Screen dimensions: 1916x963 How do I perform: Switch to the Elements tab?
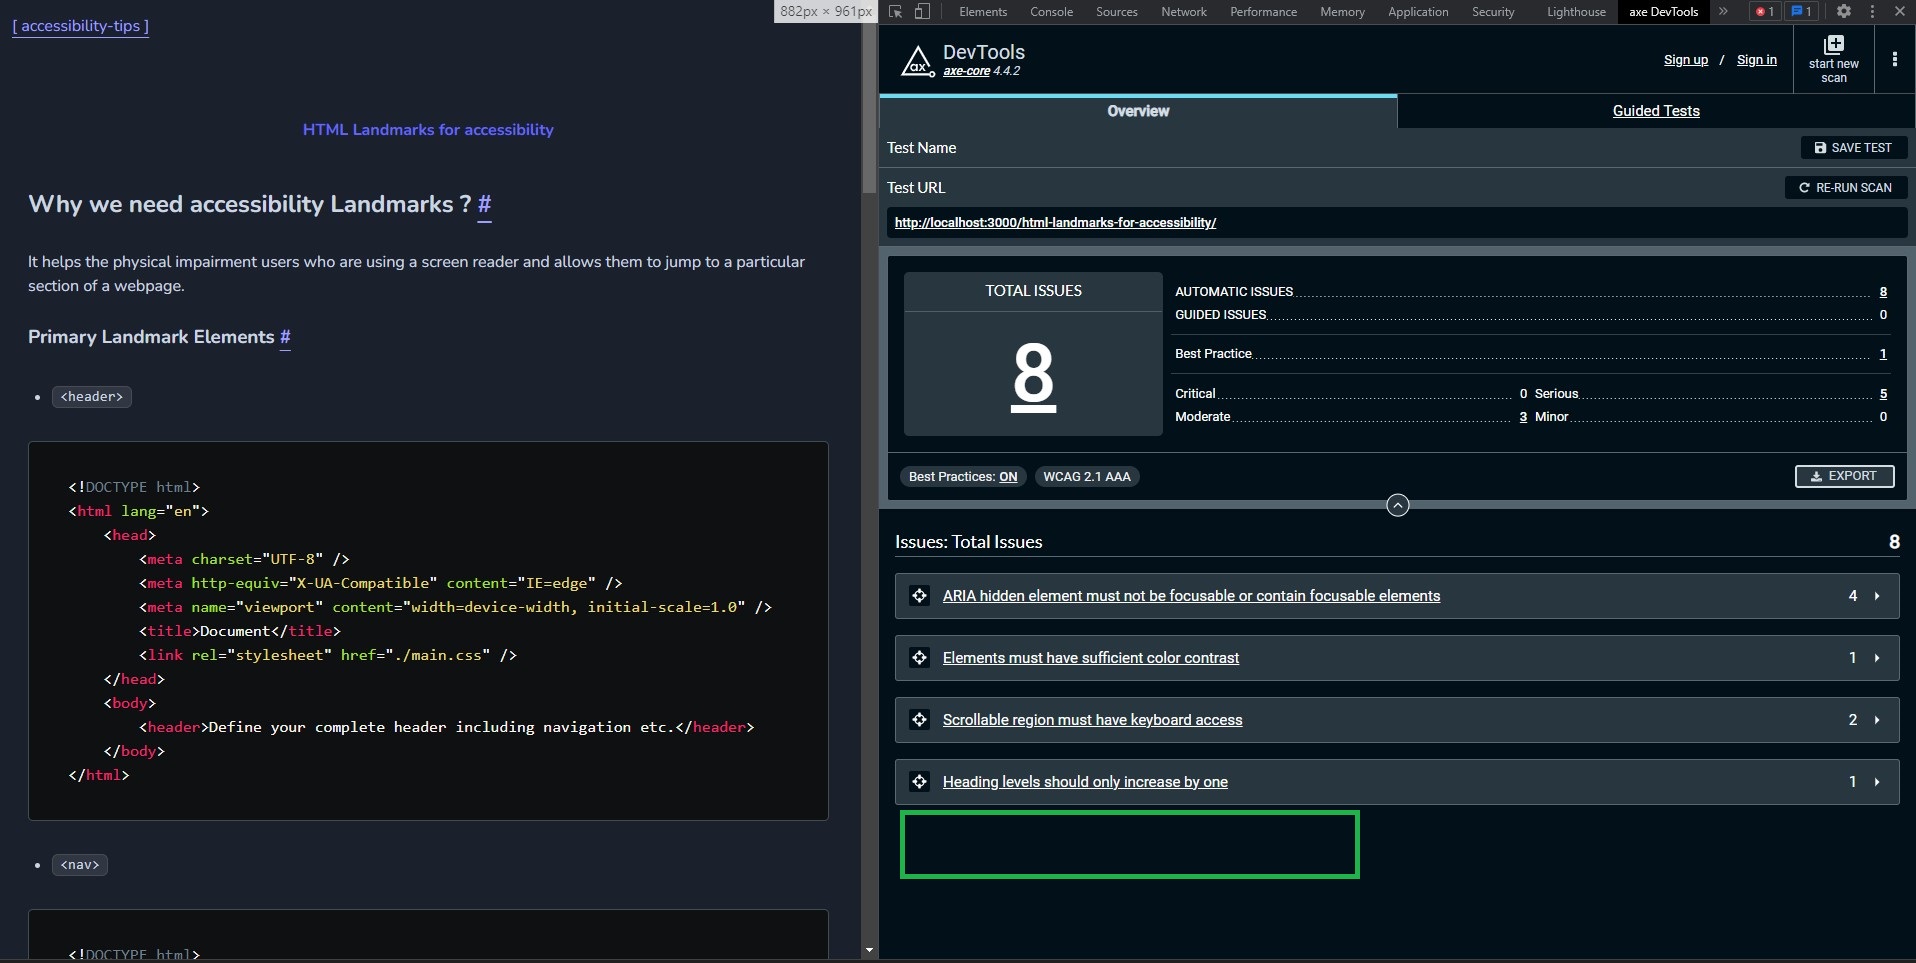(982, 12)
